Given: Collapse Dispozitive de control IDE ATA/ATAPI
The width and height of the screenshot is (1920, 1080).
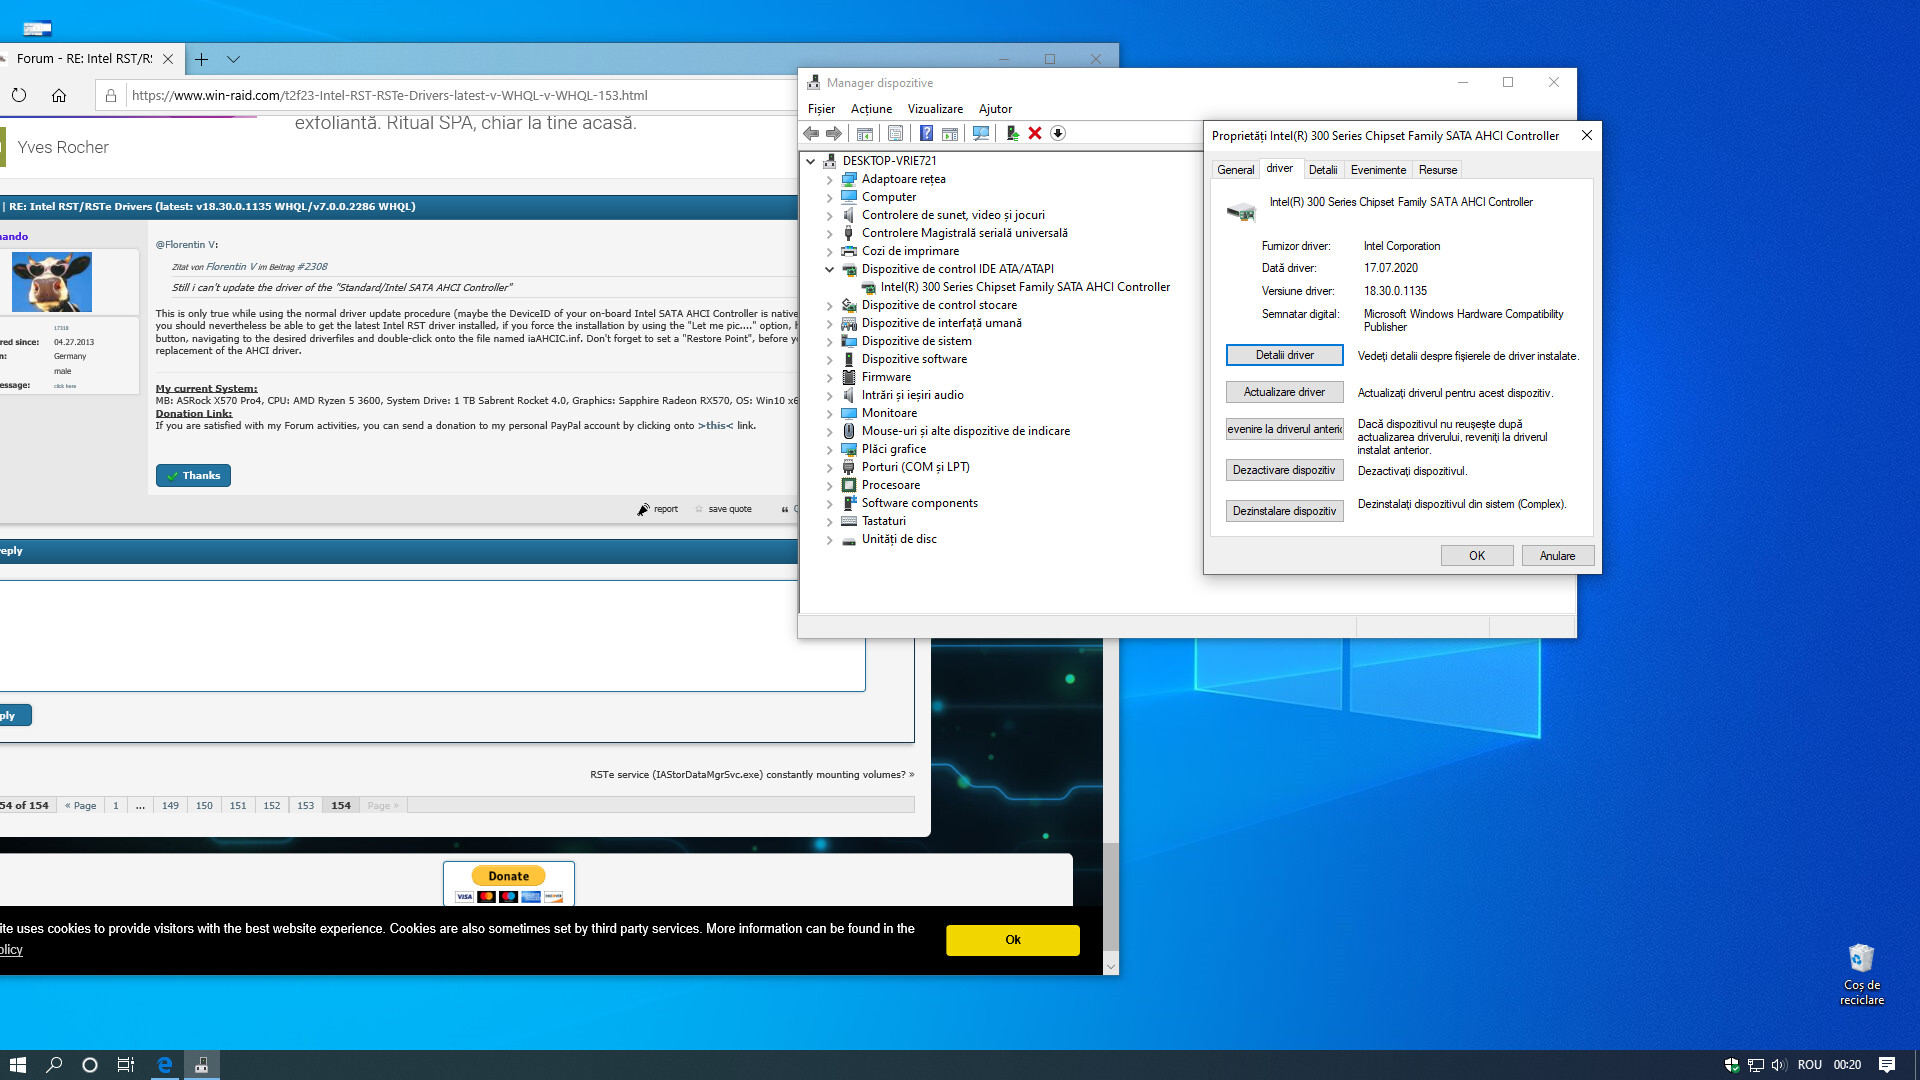Looking at the screenshot, I should [829, 269].
